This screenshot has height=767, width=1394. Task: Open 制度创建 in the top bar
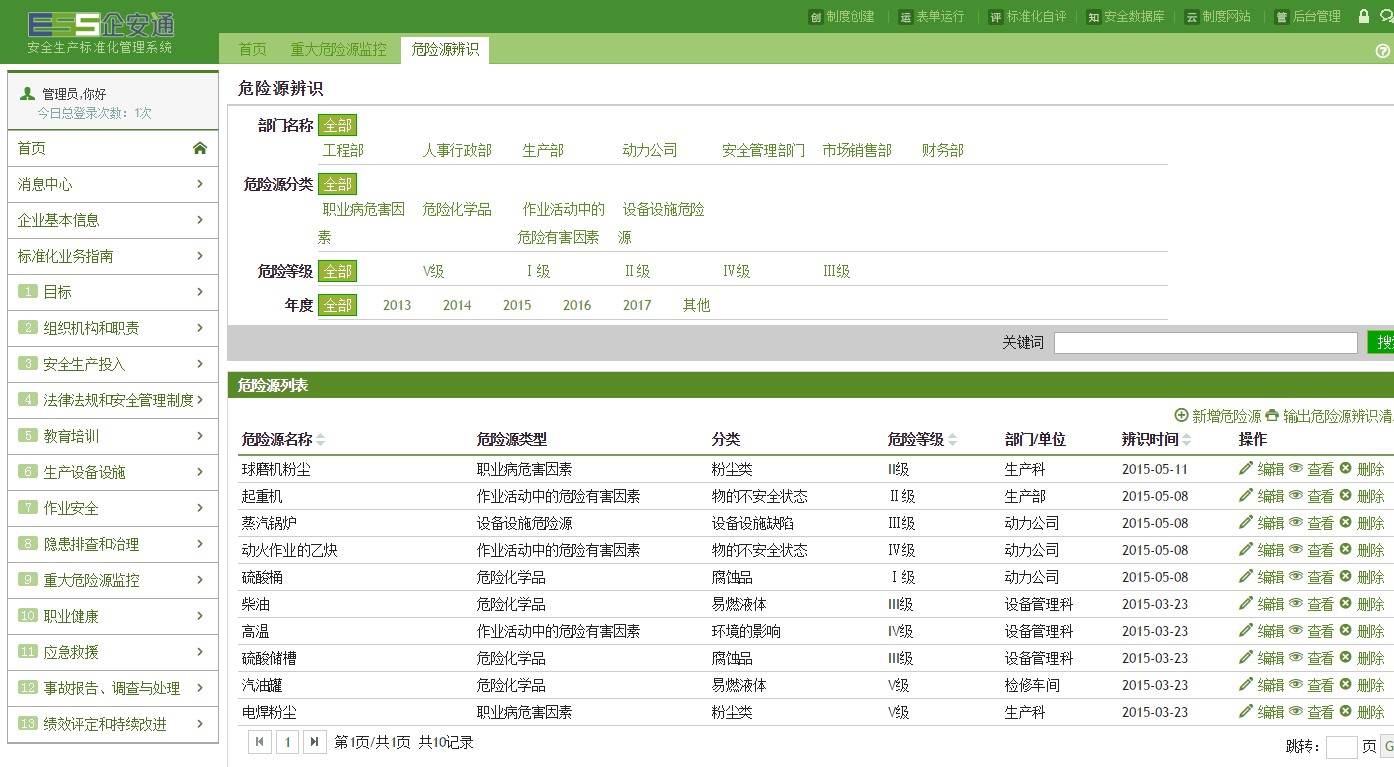click(x=841, y=17)
